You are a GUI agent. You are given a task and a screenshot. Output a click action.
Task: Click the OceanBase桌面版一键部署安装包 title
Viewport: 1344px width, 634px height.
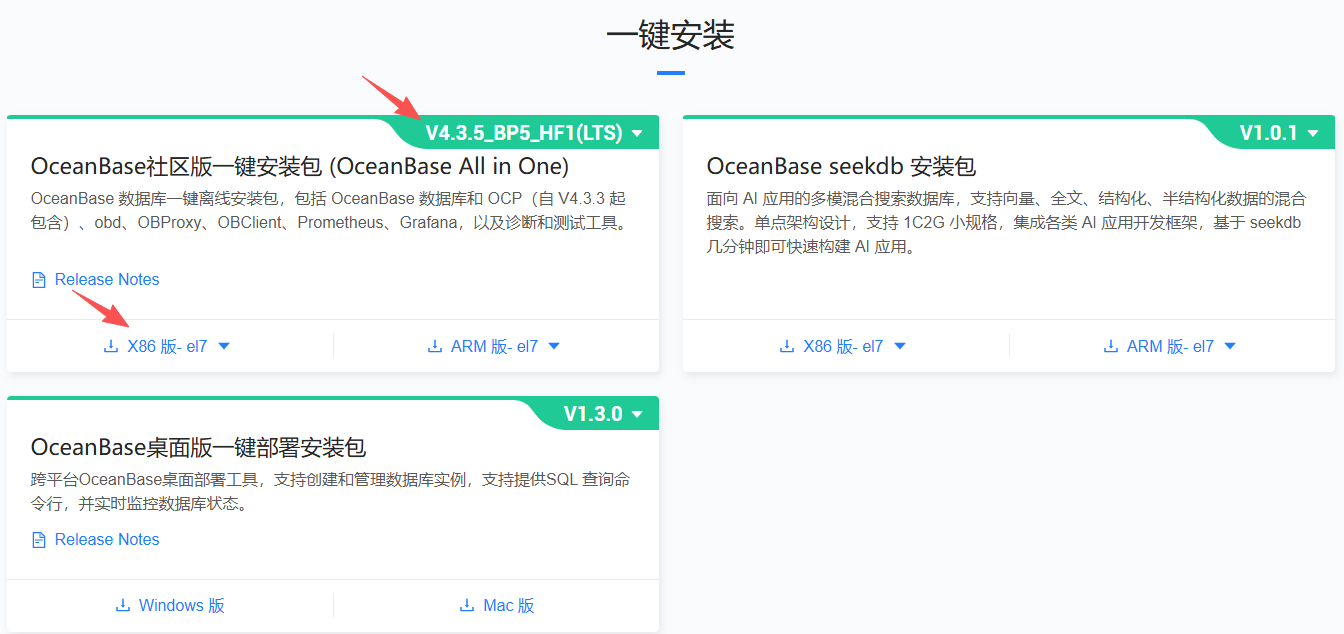pyautogui.click(x=199, y=446)
